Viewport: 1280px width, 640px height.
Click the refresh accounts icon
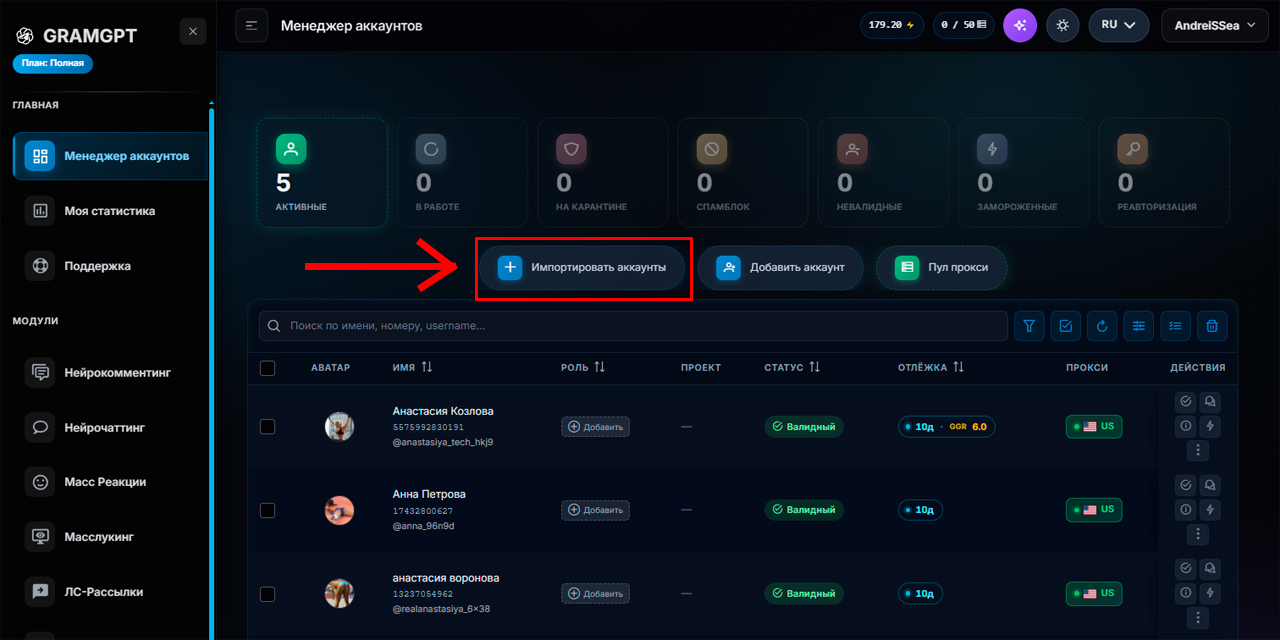click(x=1102, y=326)
